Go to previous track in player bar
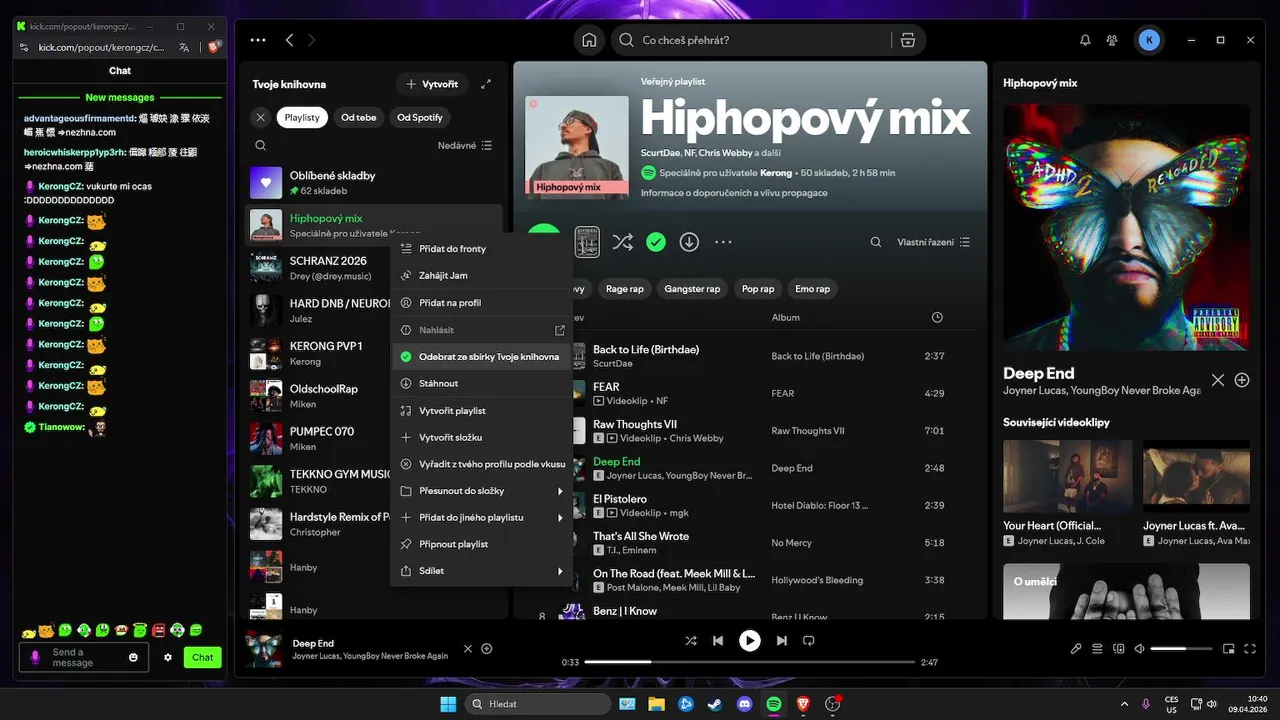 click(x=718, y=641)
